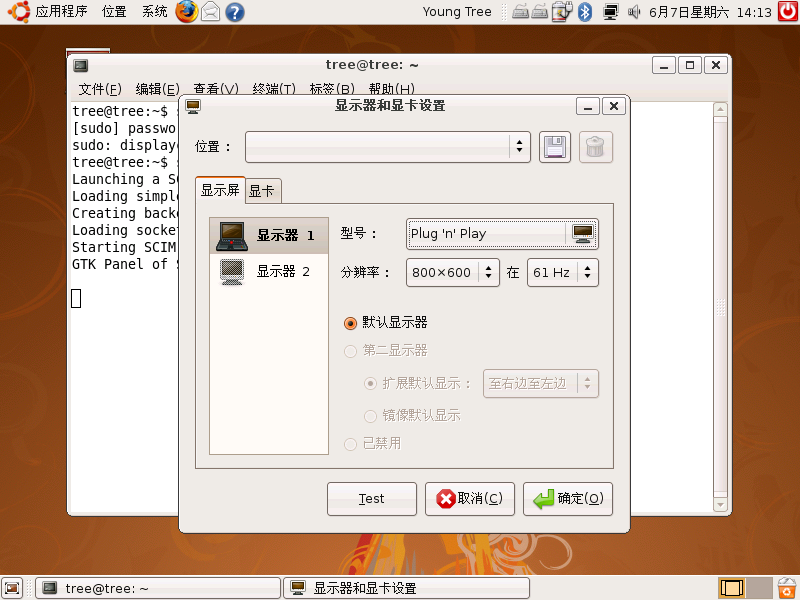Click the Young Tree user switcher

point(457,12)
